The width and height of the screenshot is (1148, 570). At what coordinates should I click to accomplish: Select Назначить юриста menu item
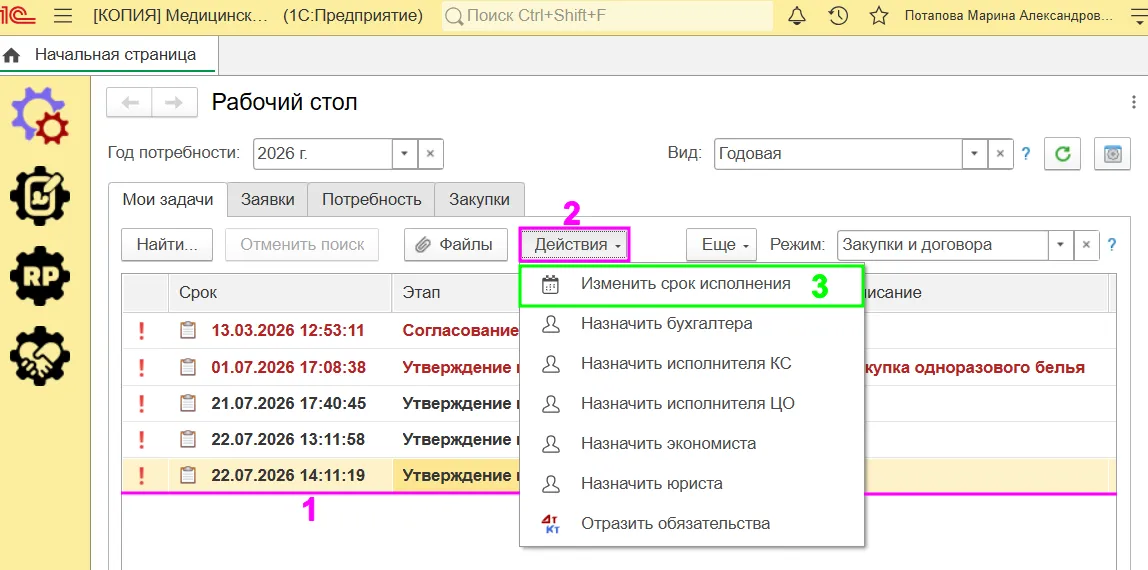click(x=691, y=484)
